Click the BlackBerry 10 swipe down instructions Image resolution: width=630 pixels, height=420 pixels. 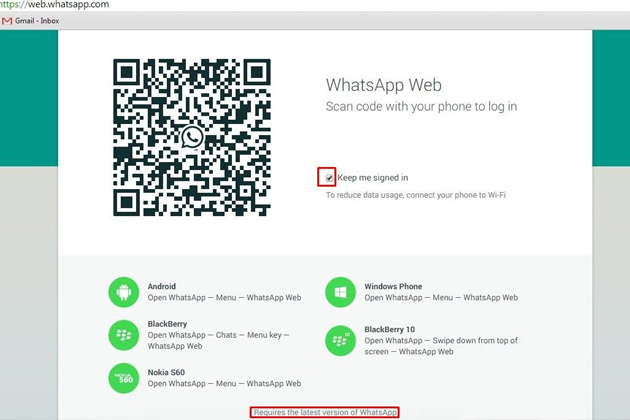(441, 346)
